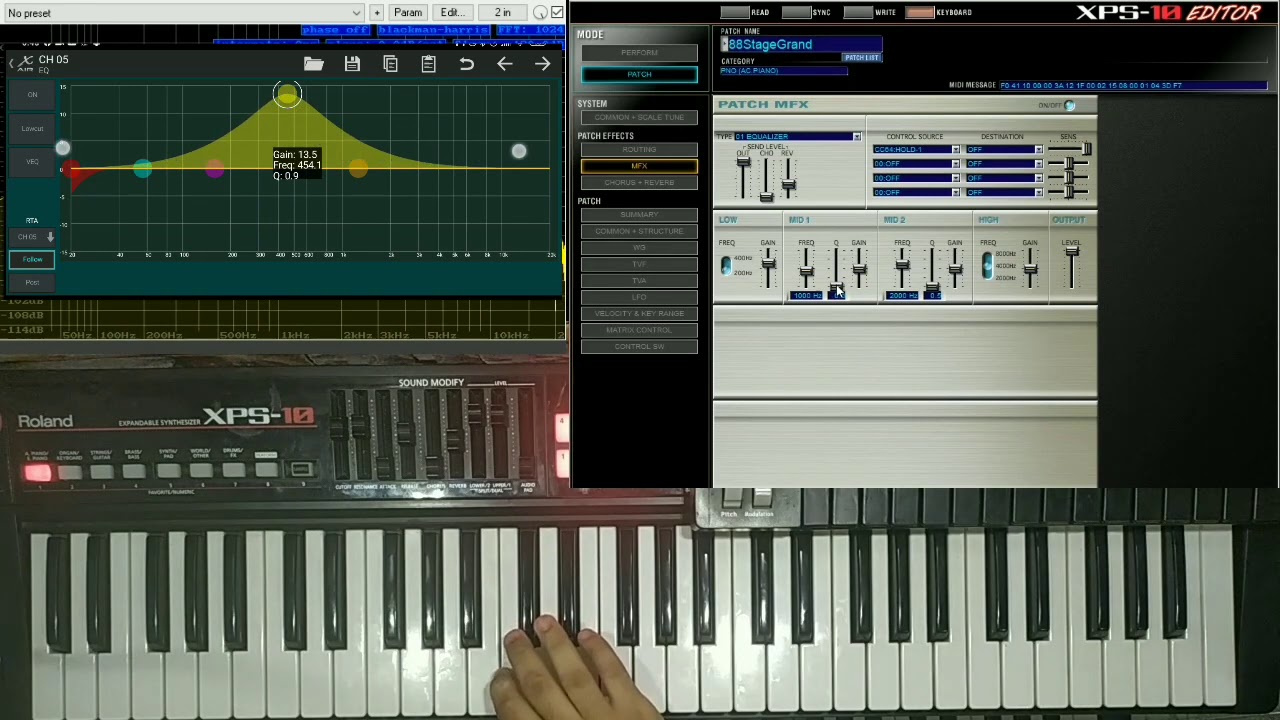Open the second control source dropdown
Image resolution: width=1280 pixels, height=720 pixels.
915,164
